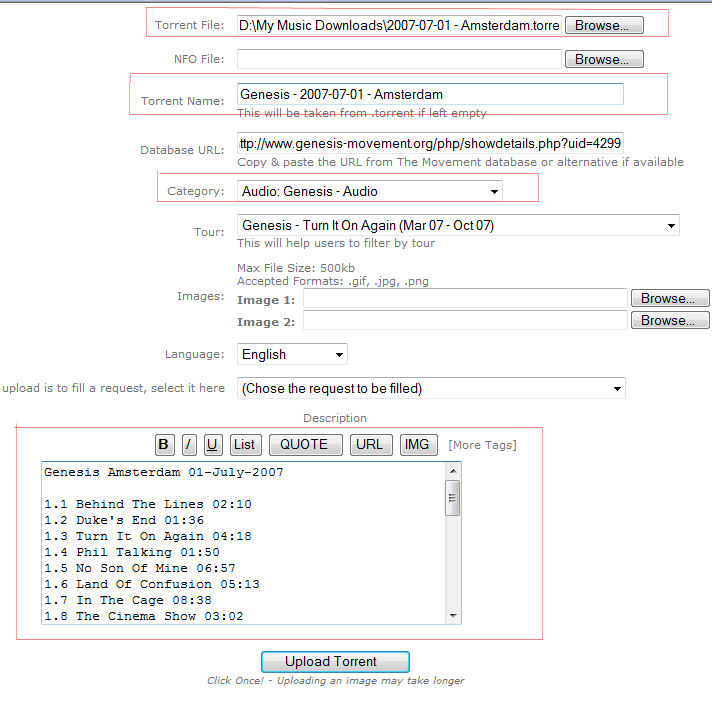Click inside the Description text area
The width and height of the screenshot is (712, 706).
click(244, 543)
